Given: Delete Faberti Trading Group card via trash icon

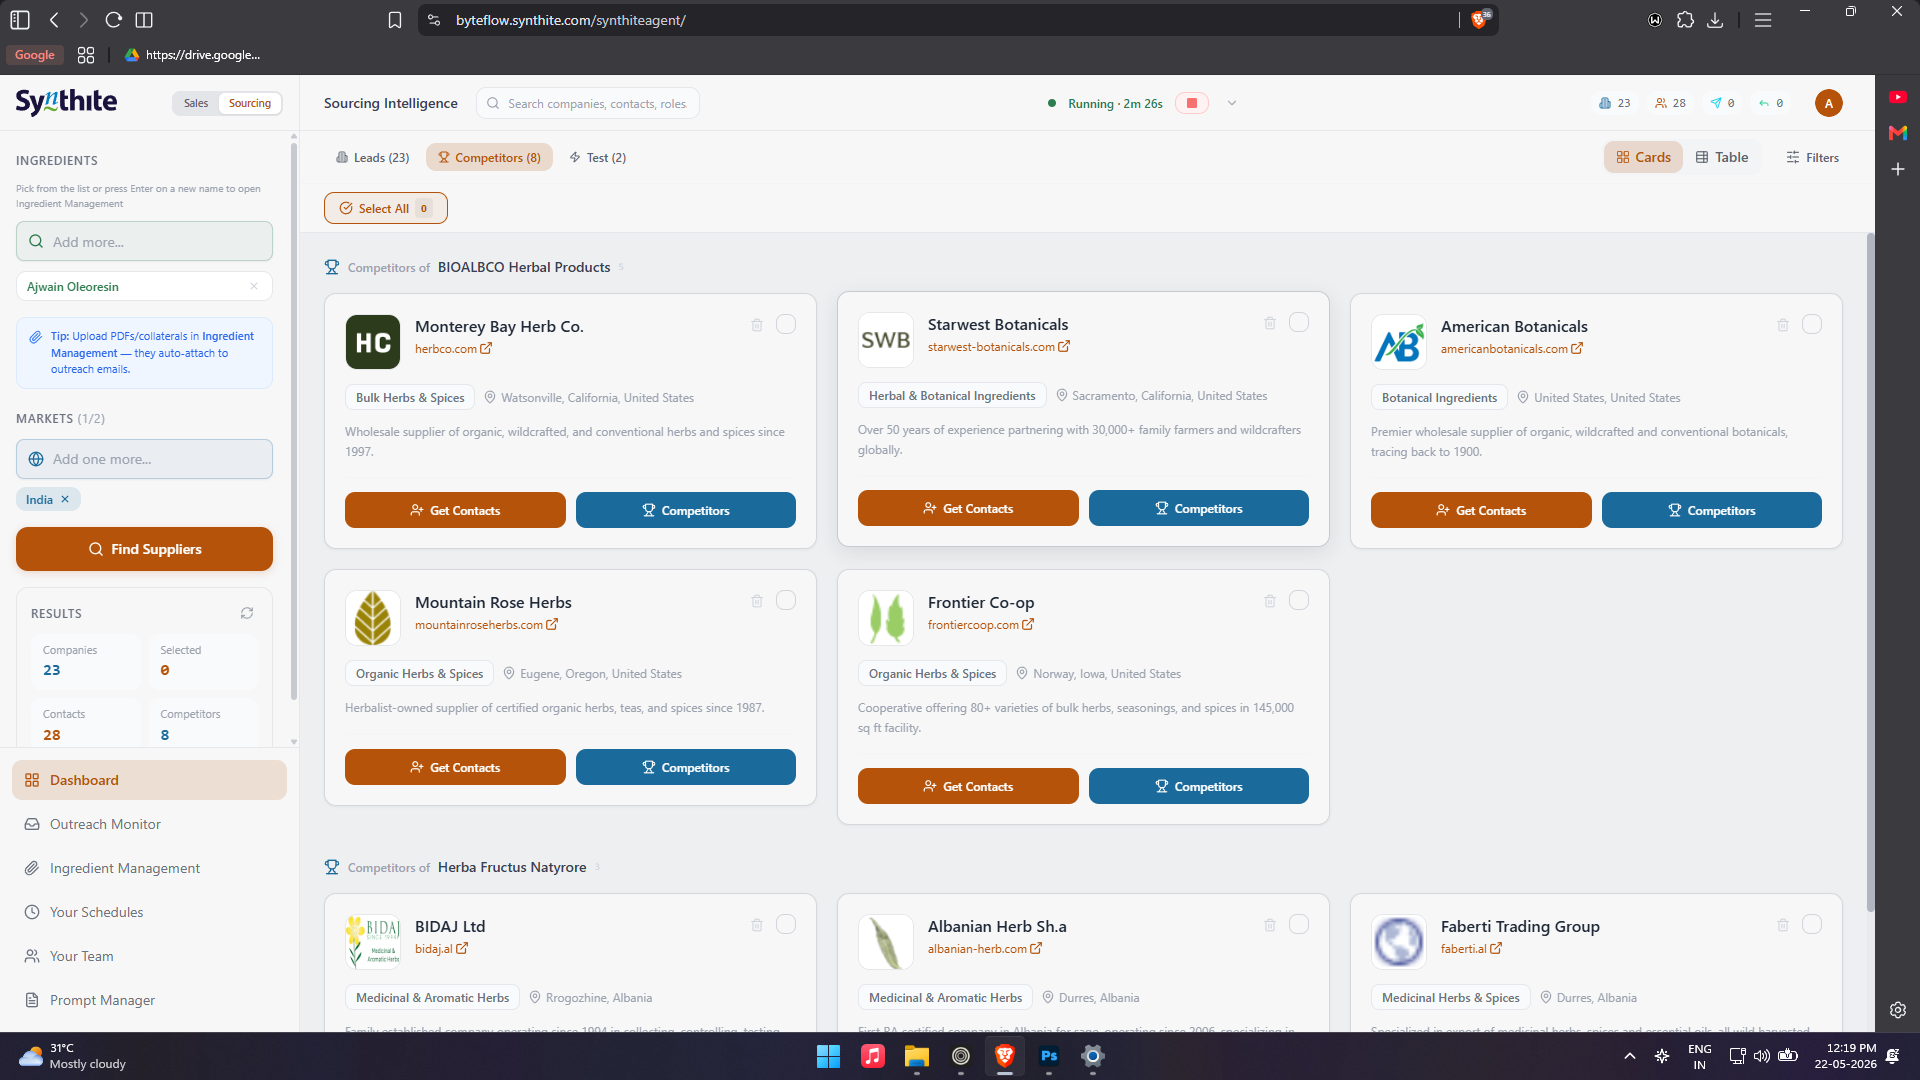Looking at the screenshot, I should (1783, 925).
